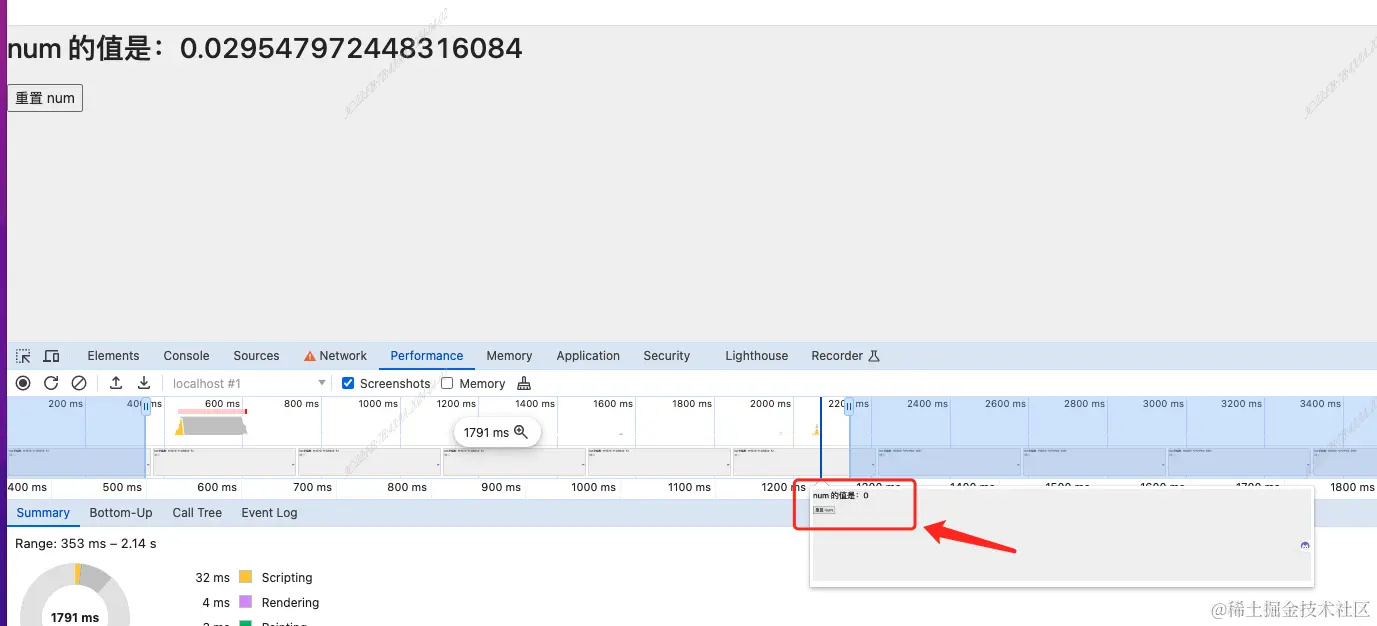Open the Sources tab
1377x626 pixels.
[x=256, y=356]
